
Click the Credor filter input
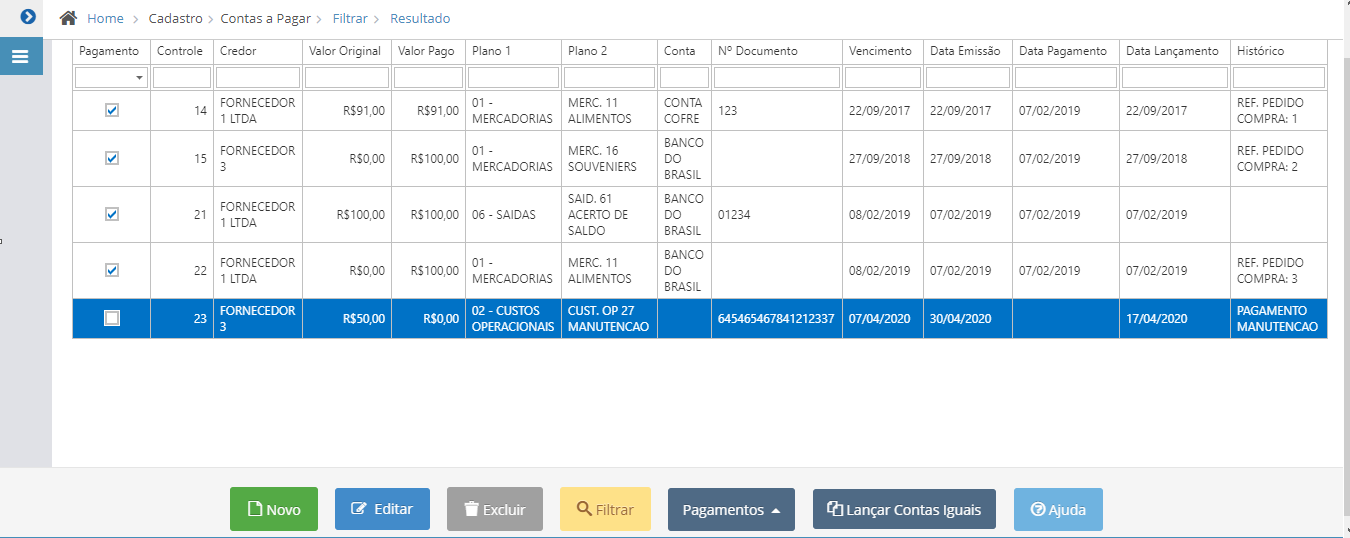click(x=258, y=77)
